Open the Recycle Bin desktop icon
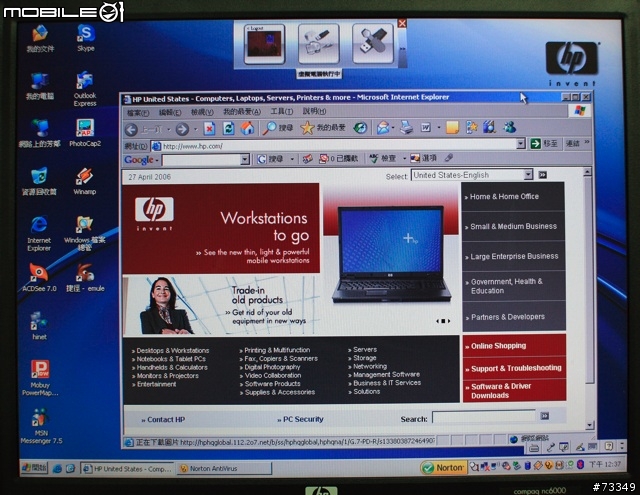 pyautogui.click(x=39, y=181)
